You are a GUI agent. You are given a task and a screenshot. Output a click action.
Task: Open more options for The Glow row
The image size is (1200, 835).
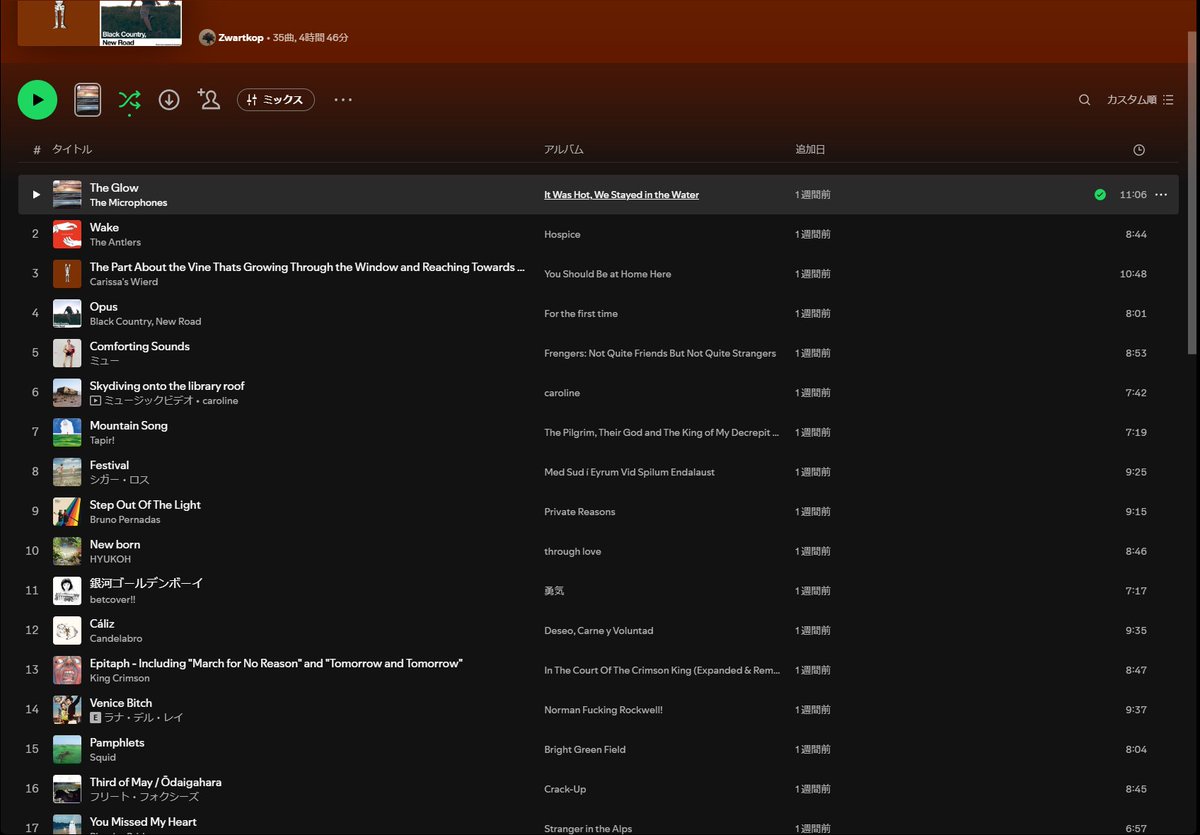[1161, 195]
